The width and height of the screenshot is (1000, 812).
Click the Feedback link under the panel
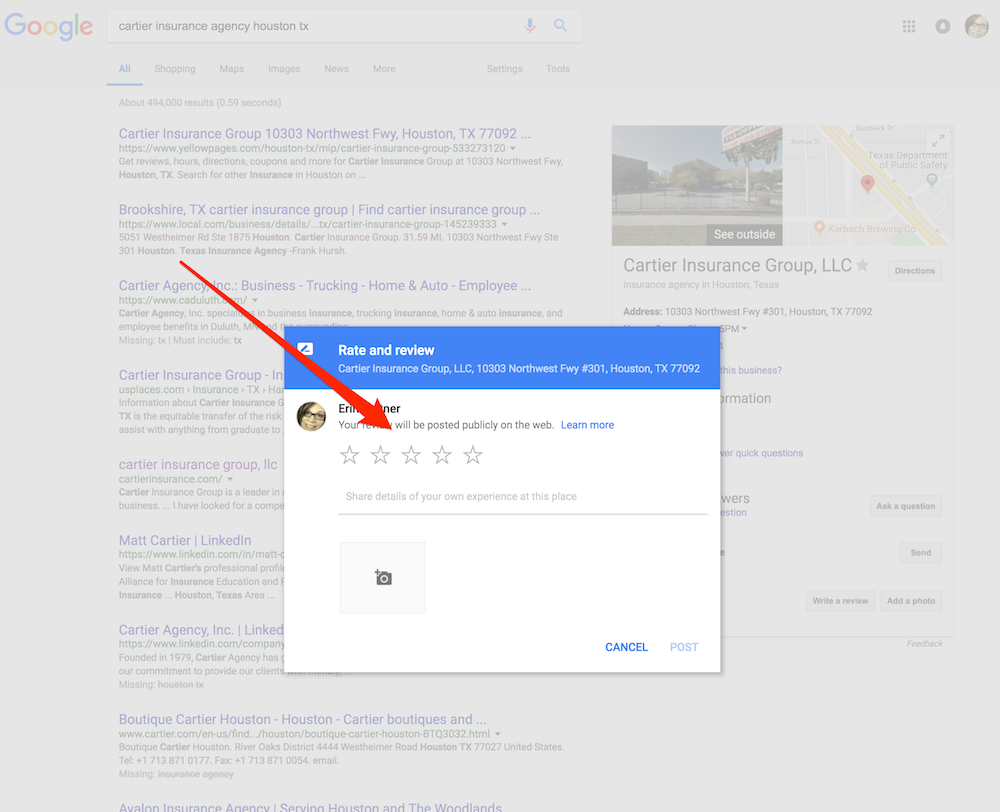pos(925,644)
